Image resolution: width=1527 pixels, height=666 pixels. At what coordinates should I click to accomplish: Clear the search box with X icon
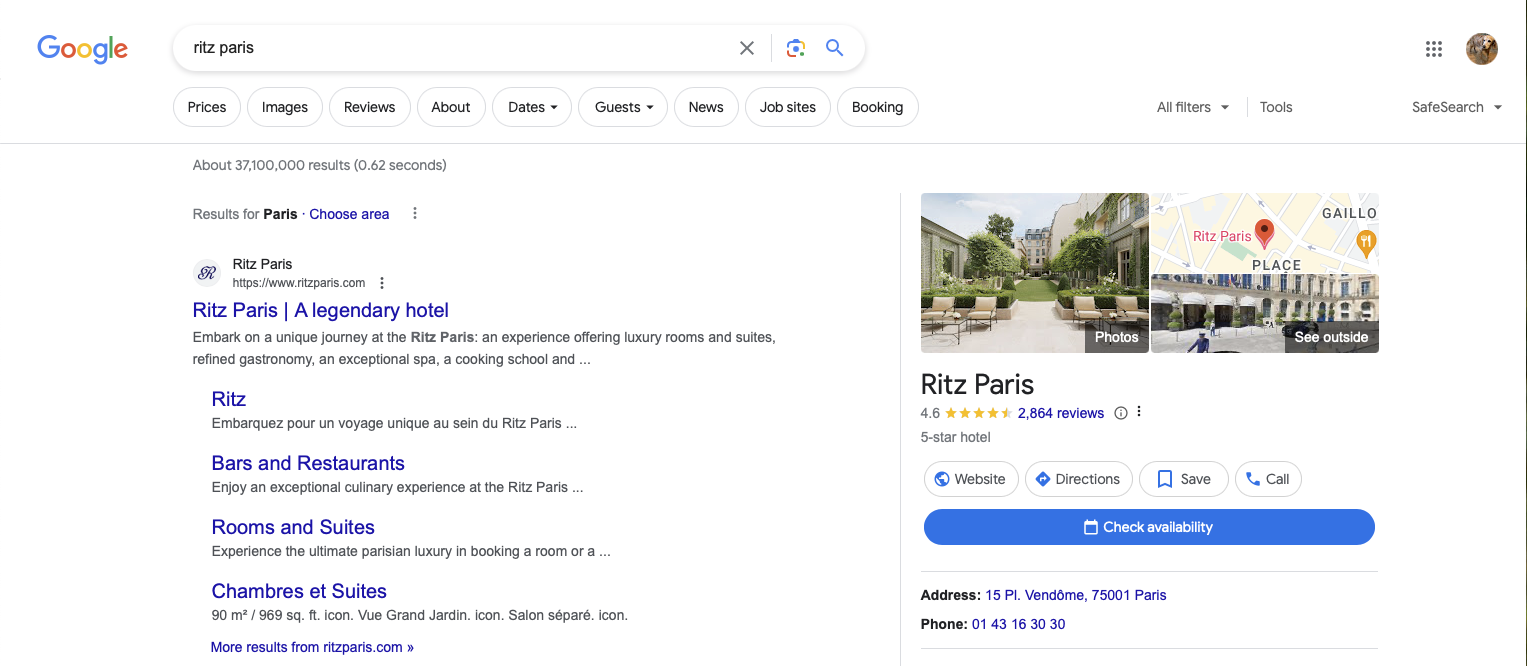tap(746, 48)
